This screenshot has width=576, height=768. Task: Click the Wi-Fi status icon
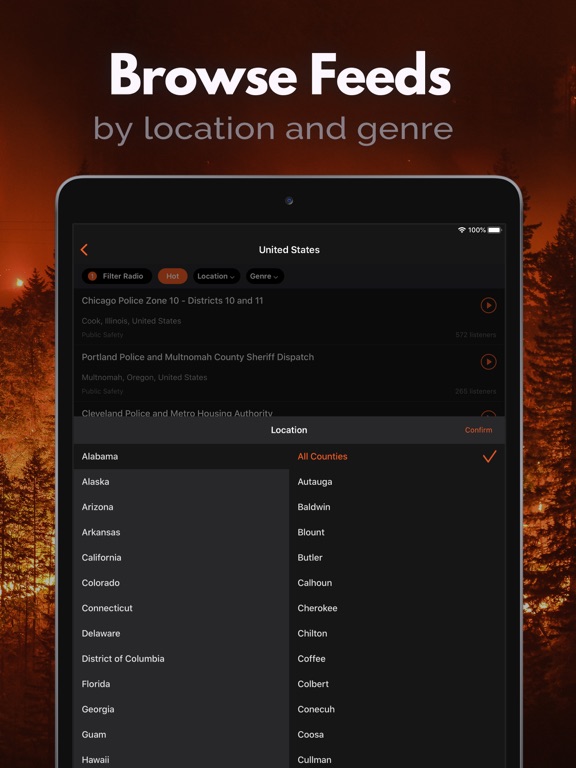tap(461, 230)
